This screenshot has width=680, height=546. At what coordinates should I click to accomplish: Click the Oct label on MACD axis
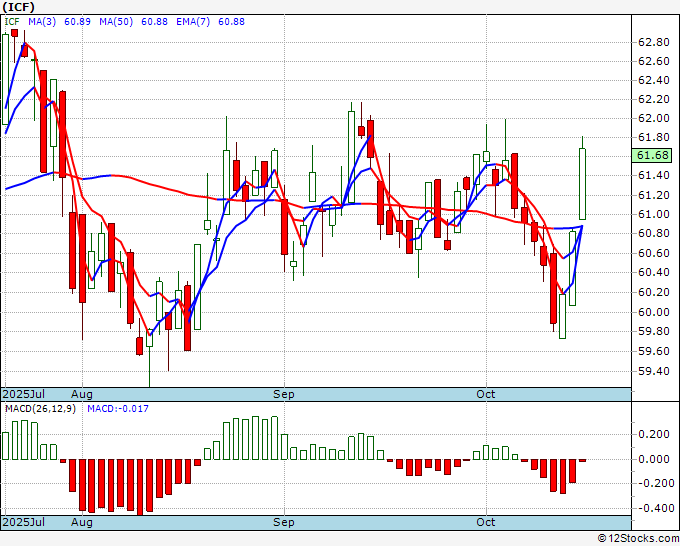pyautogui.click(x=486, y=522)
